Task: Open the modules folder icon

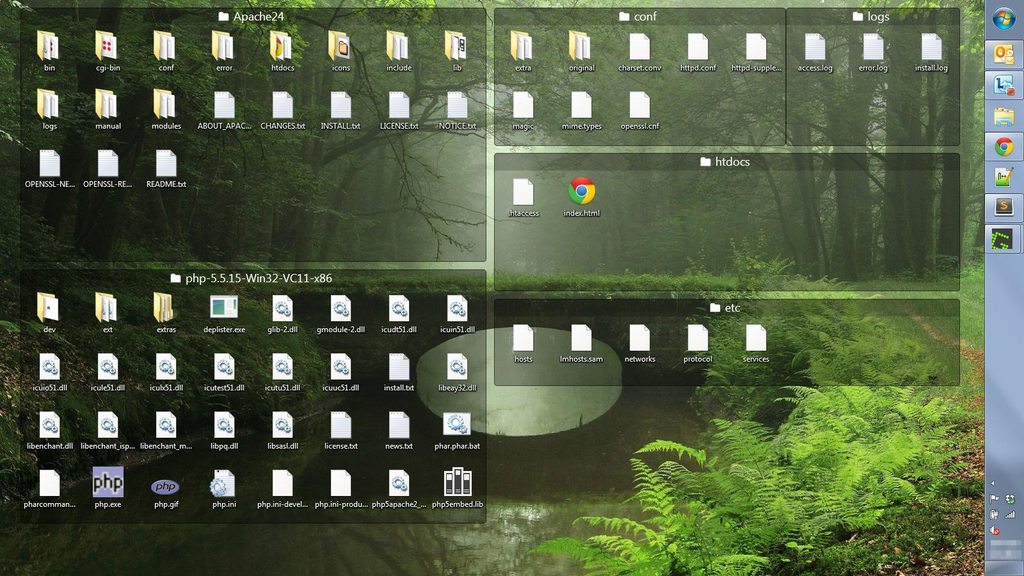Action: pos(166,110)
